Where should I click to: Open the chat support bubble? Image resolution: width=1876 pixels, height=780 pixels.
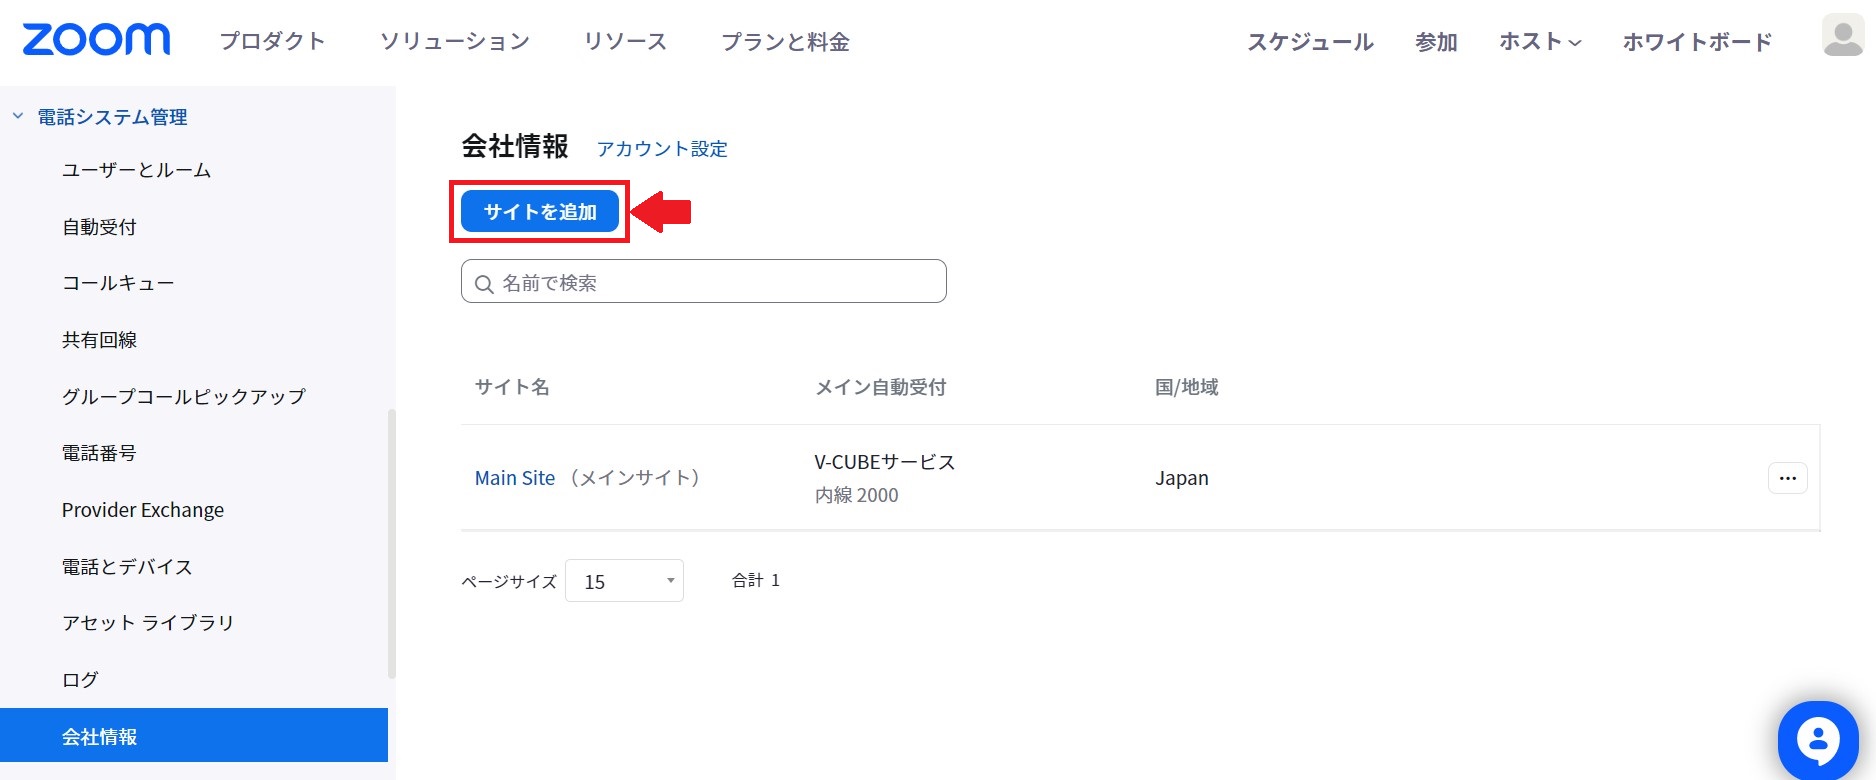[1817, 741]
